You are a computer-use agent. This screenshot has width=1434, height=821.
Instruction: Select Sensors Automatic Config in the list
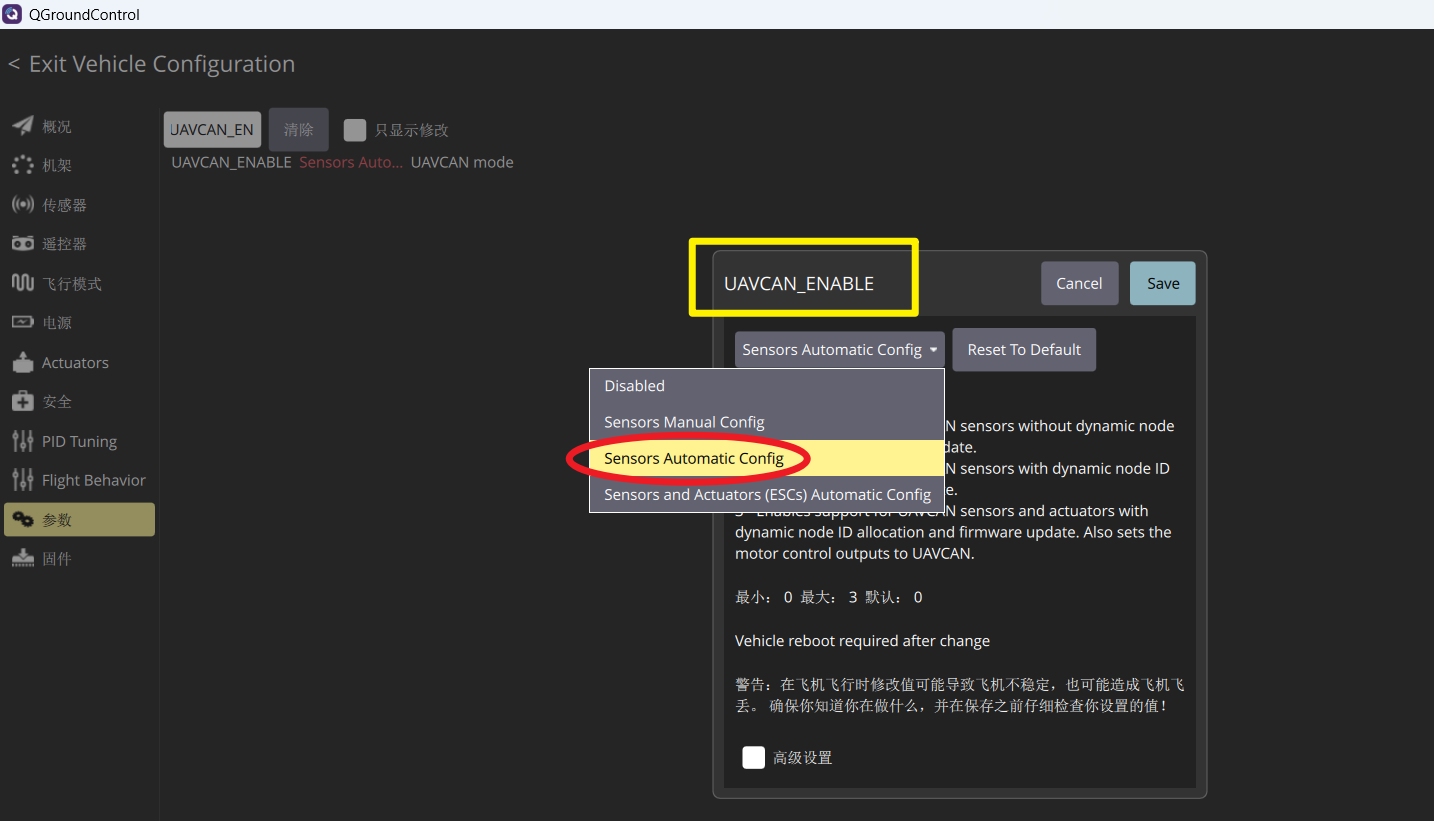click(x=767, y=458)
